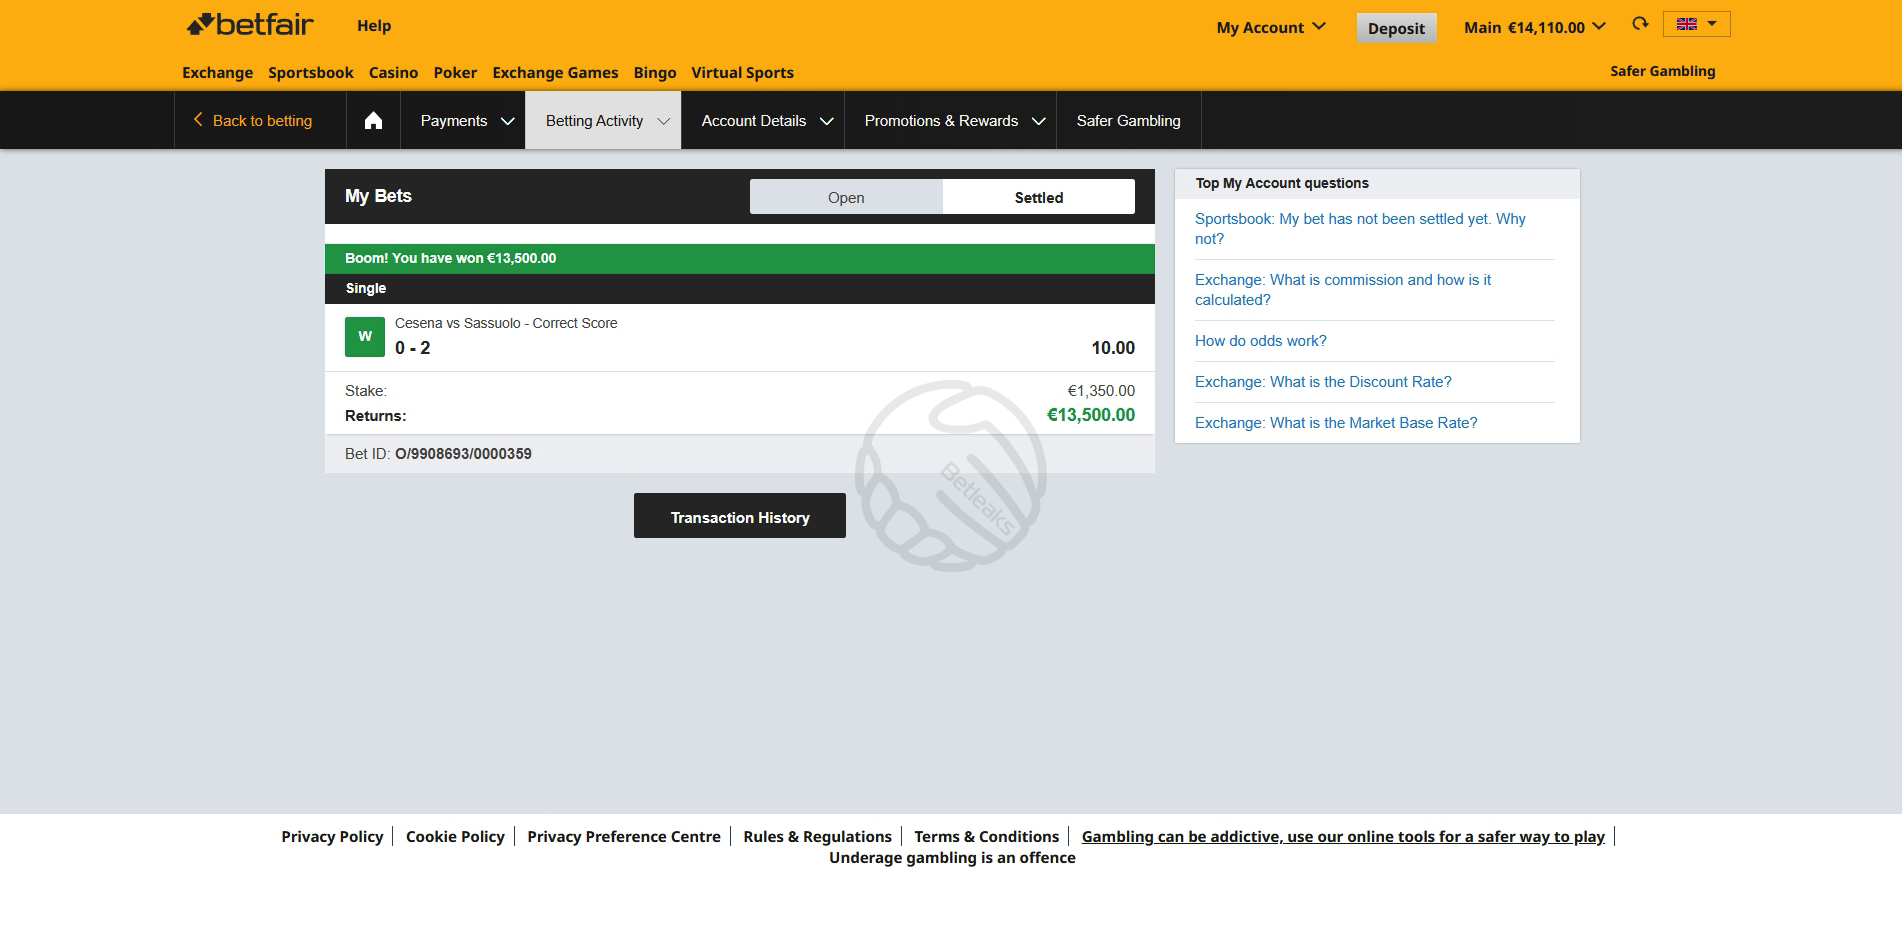Image resolution: width=1902 pixels, height=952 pixels.
Task: Open Bingo section
Action: coord(655,72)
